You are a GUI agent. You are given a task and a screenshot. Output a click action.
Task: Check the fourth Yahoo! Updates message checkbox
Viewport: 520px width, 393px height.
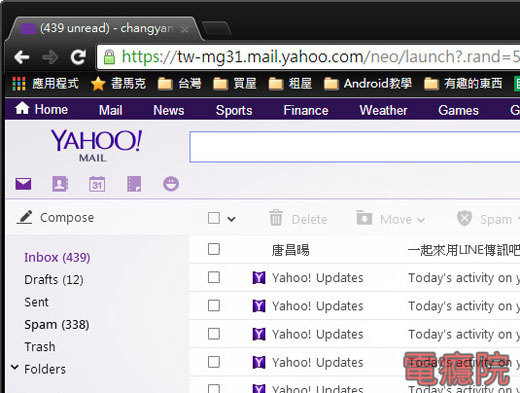[214, 362]
